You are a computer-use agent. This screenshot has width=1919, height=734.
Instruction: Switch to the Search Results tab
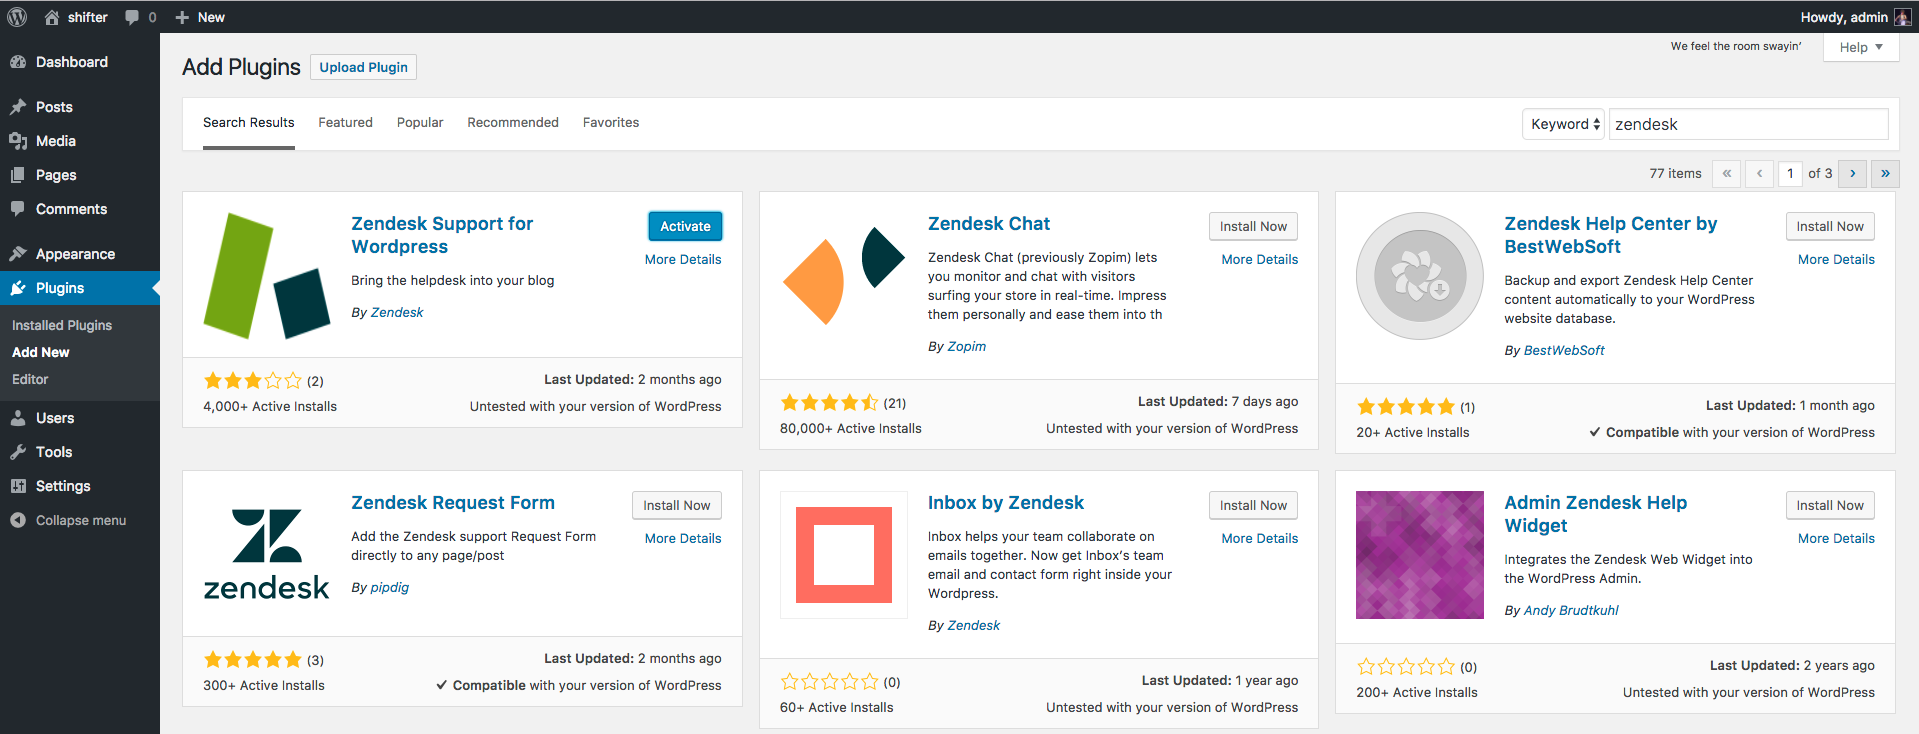(249, 123)
